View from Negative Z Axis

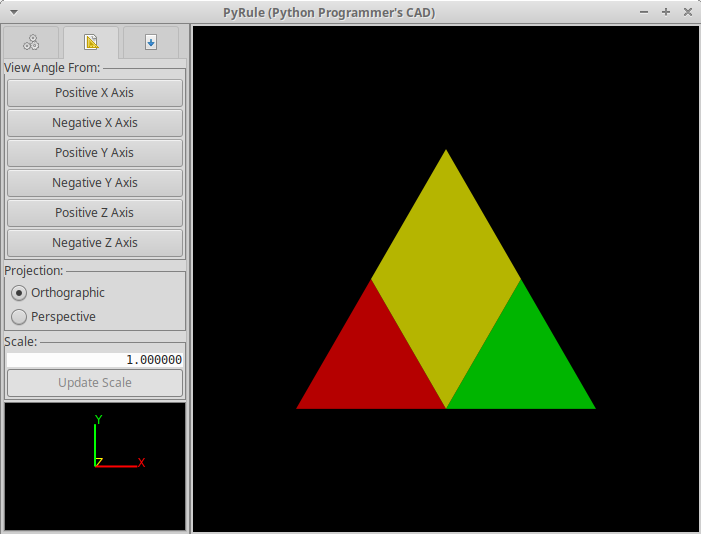coord(95,243)
